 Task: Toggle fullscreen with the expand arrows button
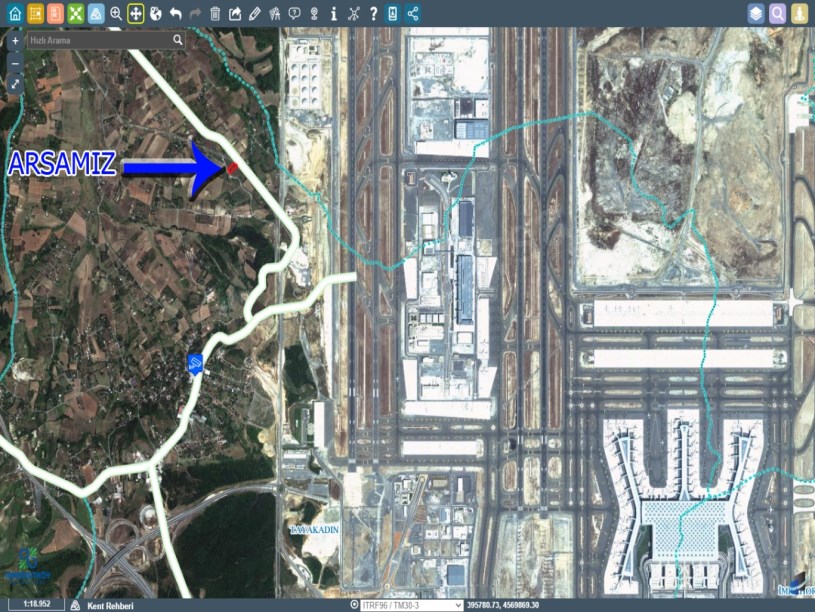(15, 85)
